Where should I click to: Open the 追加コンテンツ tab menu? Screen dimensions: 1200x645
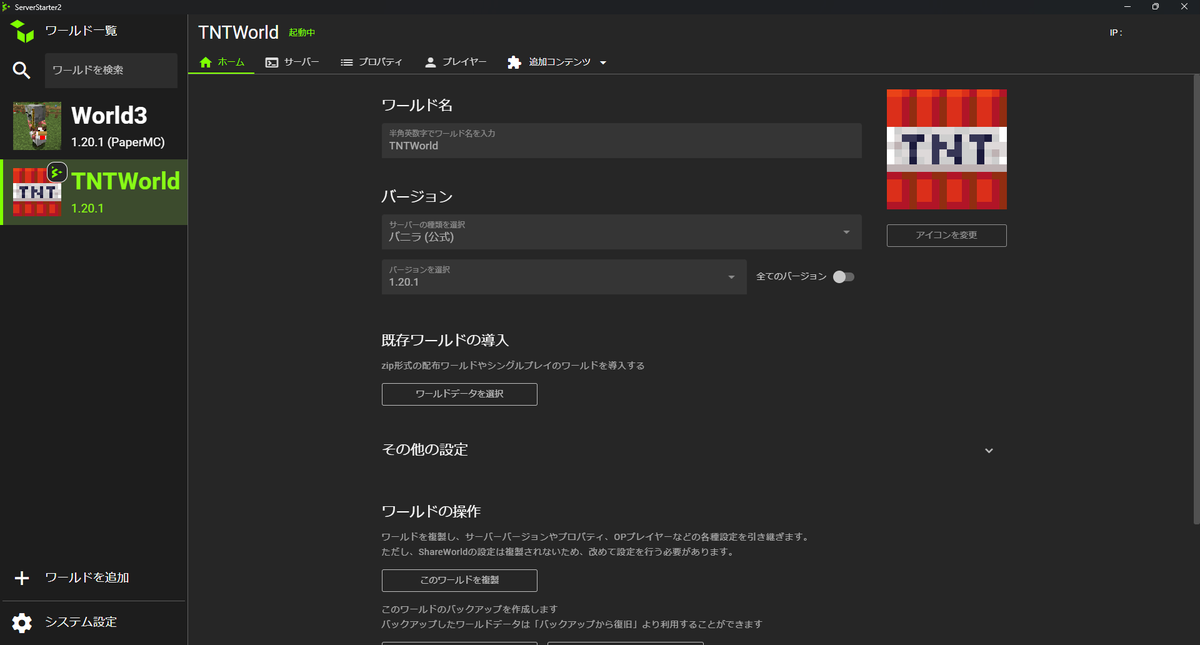click(x=557, y=62)
